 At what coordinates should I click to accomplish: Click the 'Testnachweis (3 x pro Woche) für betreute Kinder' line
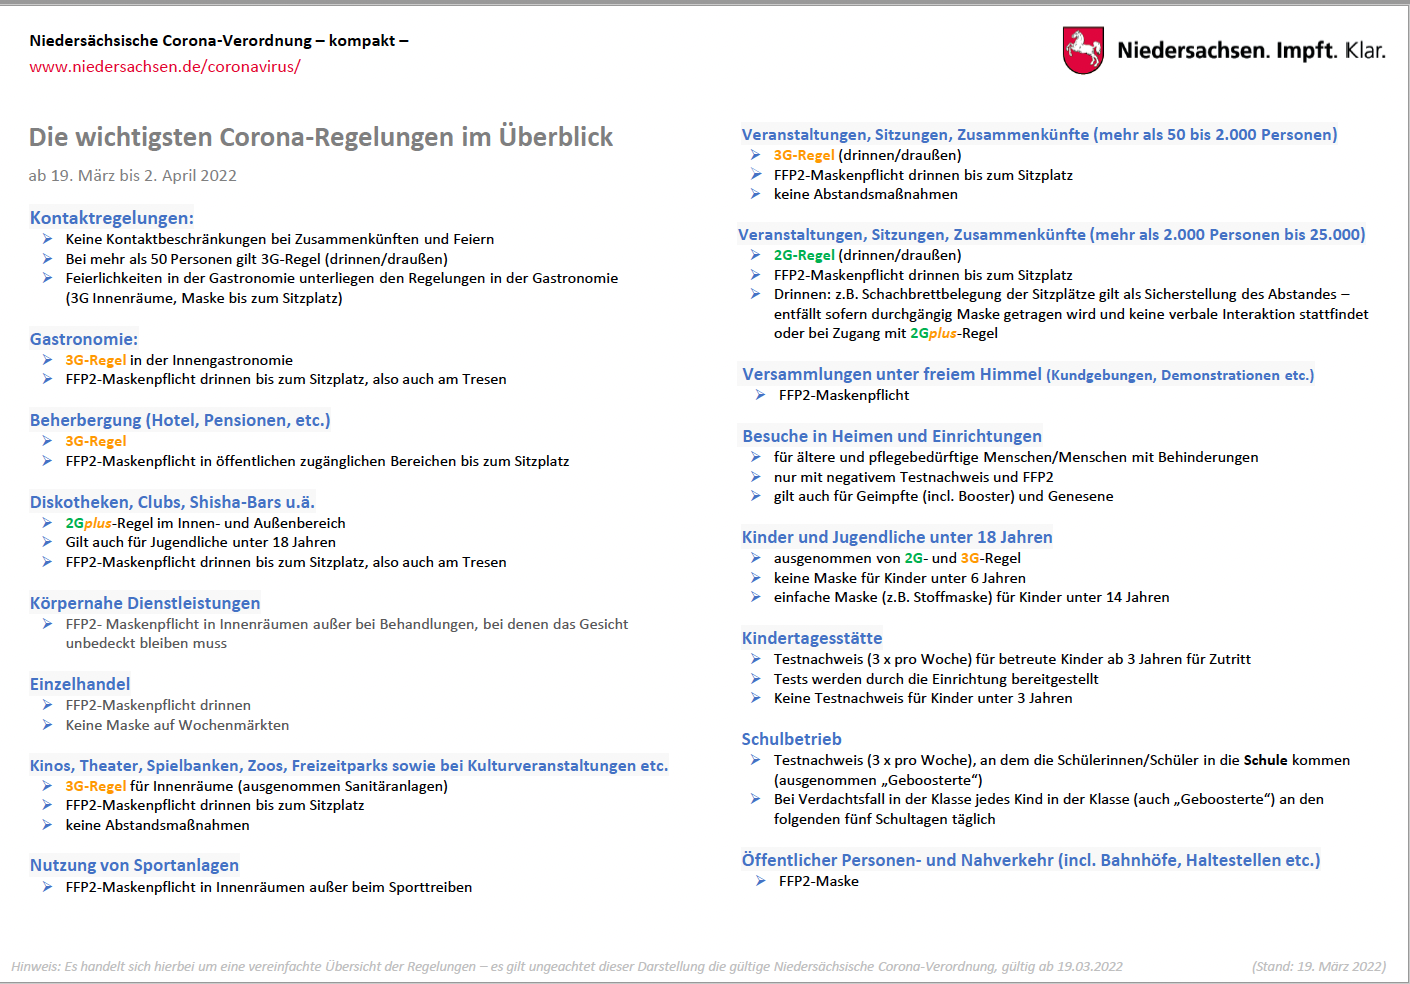(x=1012, y=659)
